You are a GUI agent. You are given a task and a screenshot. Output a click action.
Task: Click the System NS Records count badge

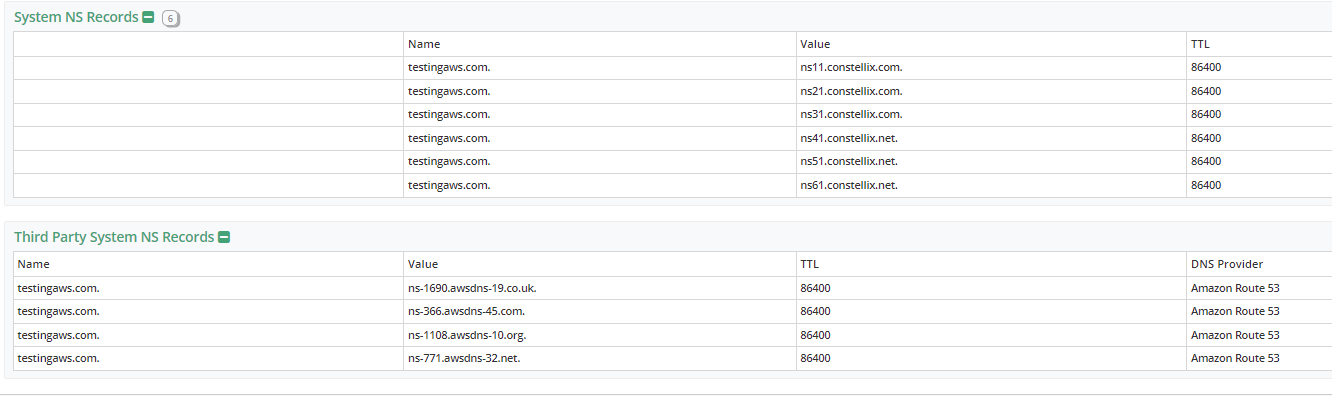[x=171, y=18]
